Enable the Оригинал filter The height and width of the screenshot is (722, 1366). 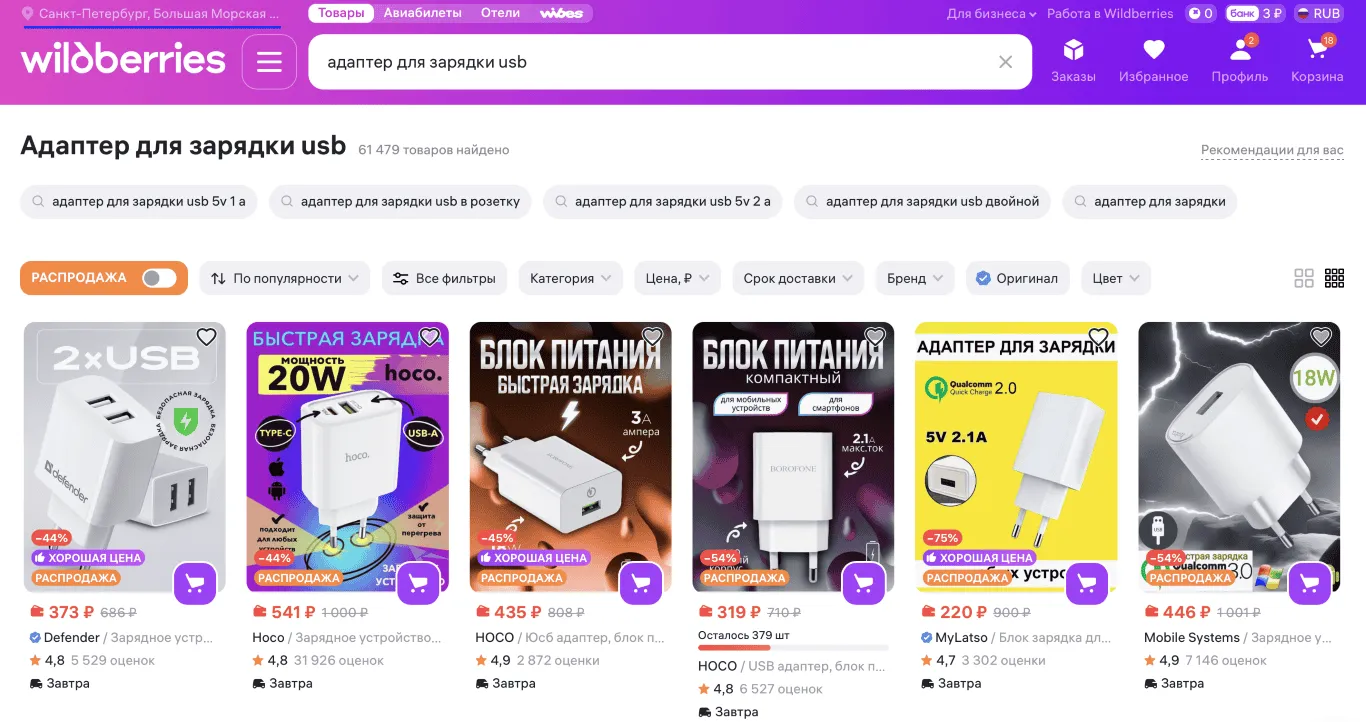click(1018, 278)
